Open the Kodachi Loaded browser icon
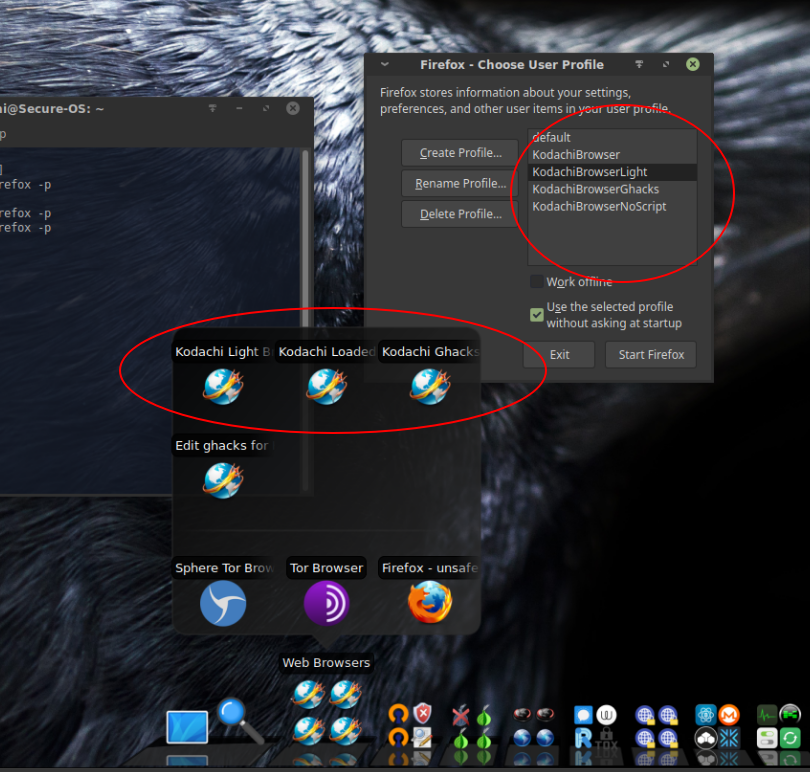Viewport: 810px width, 772px height. (326, 385)
